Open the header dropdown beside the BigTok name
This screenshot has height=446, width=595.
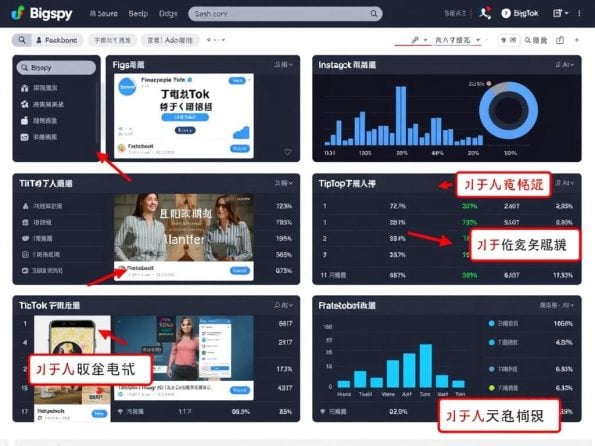tap(560, 13)
